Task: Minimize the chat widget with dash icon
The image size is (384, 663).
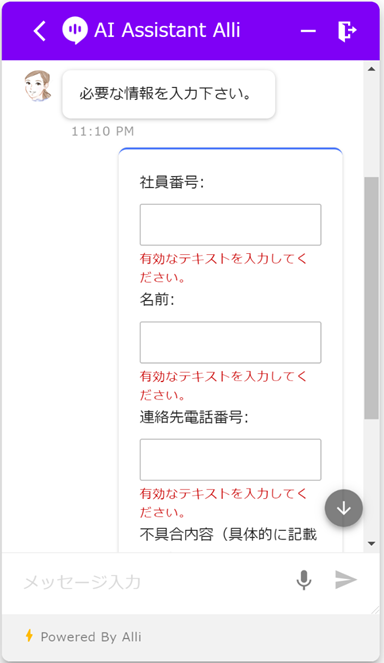Action: [x=308, y=31]
